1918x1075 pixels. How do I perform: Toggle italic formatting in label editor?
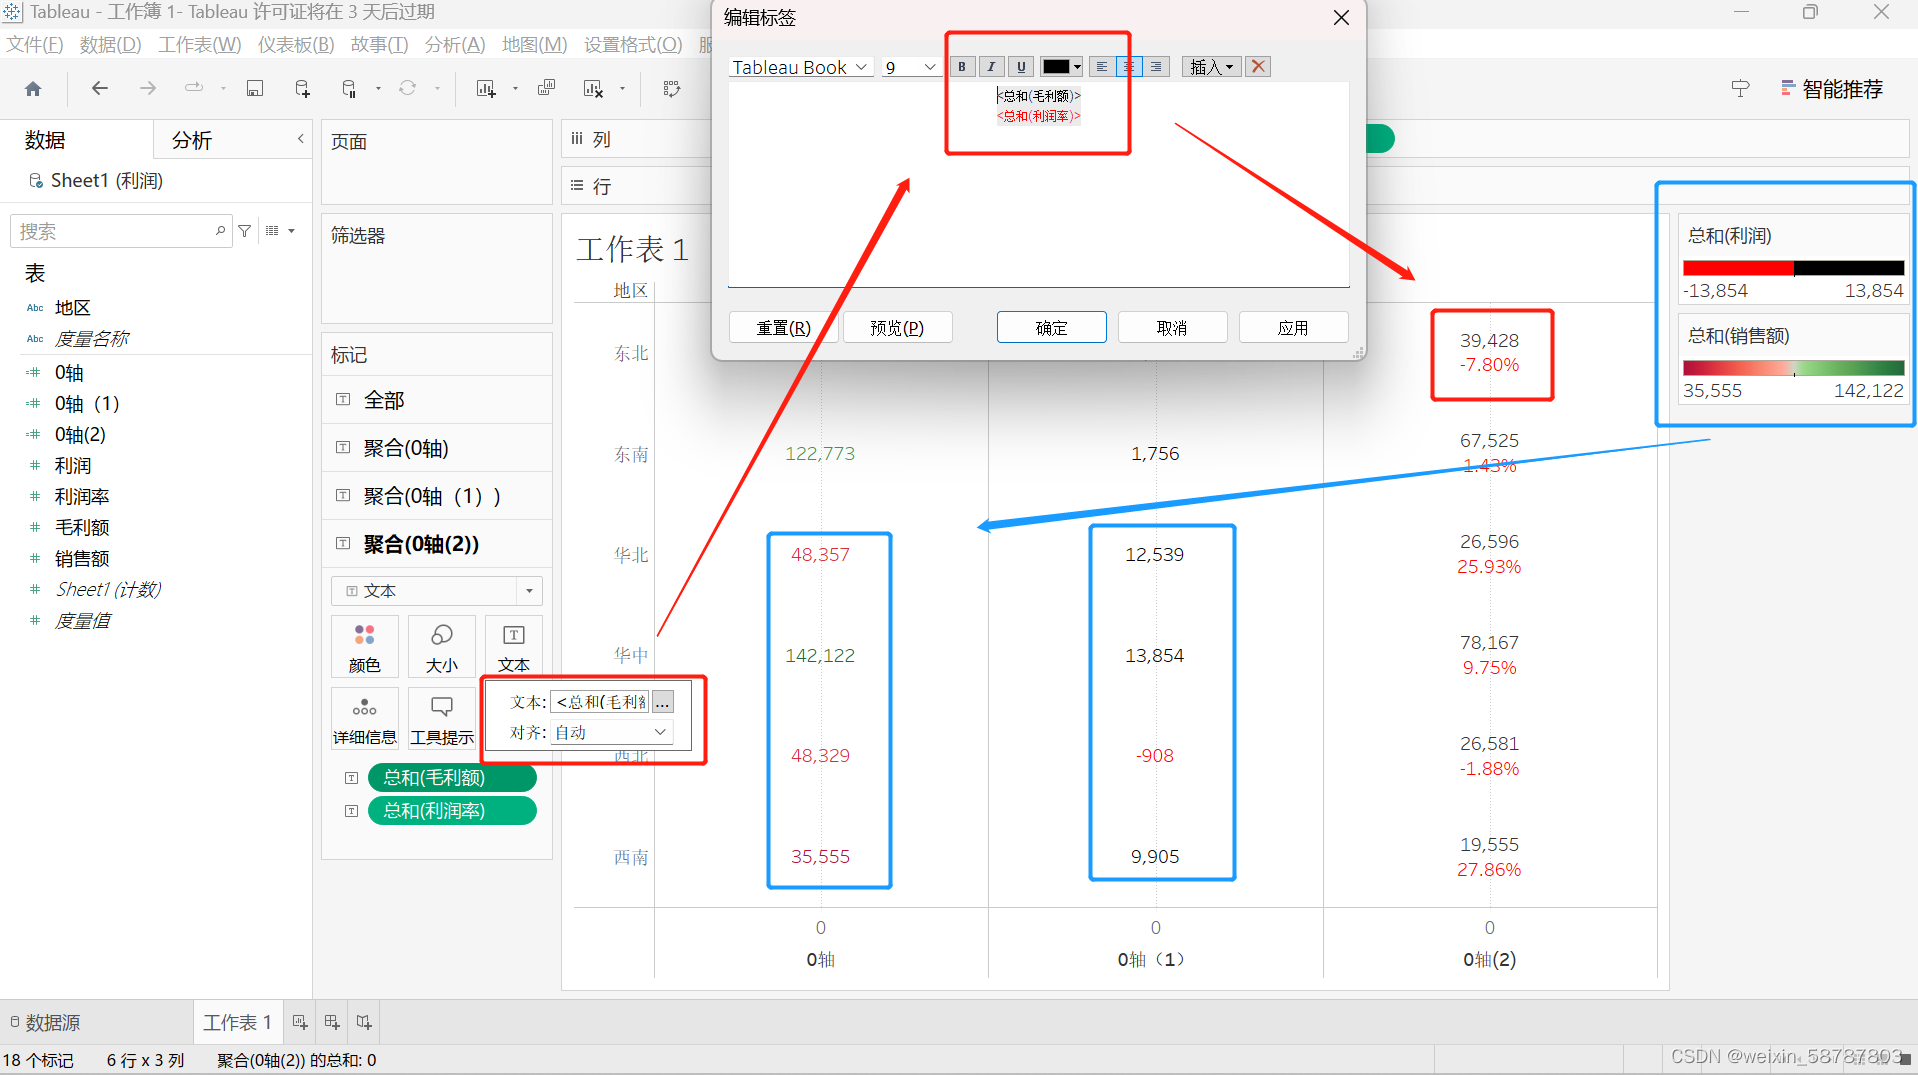pos(991,66)
